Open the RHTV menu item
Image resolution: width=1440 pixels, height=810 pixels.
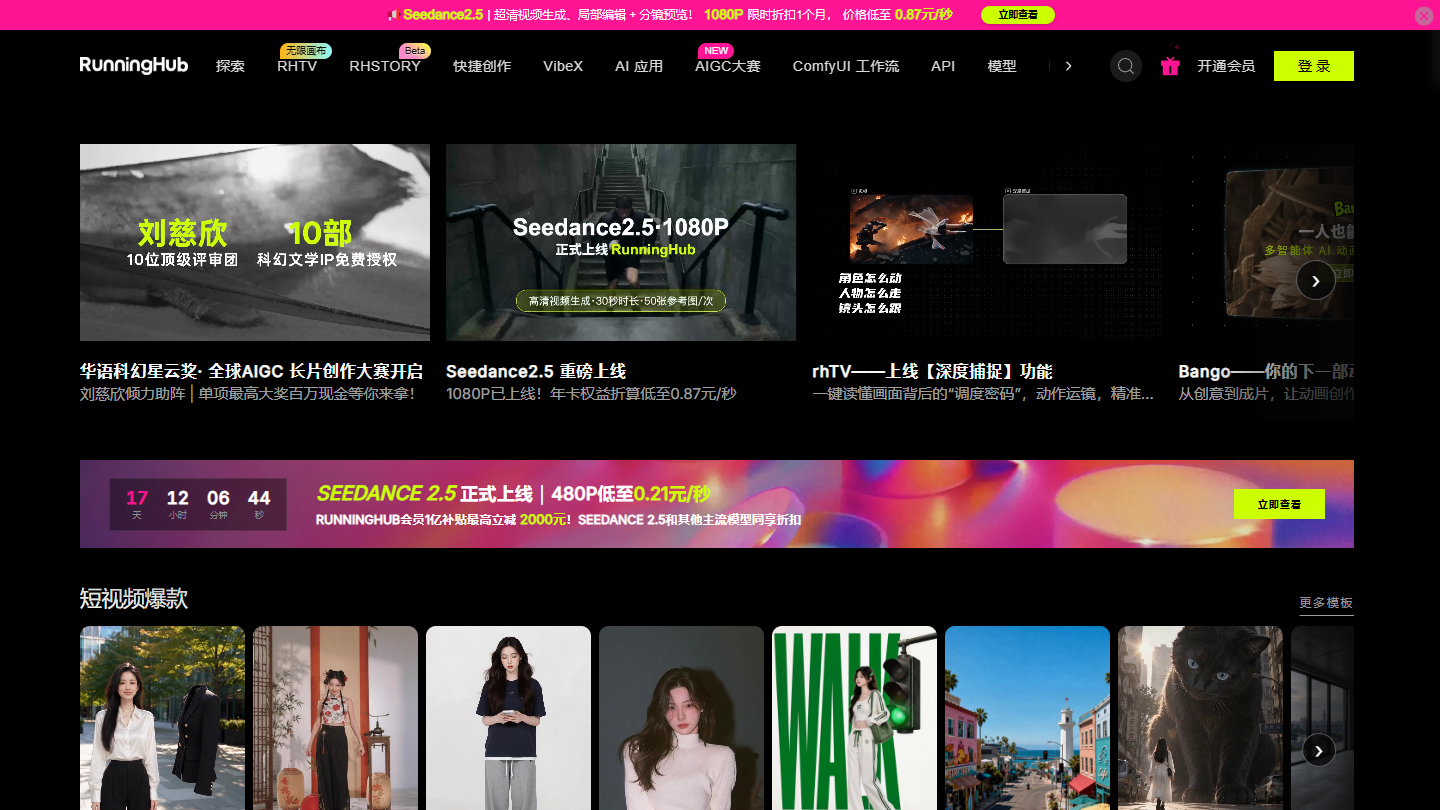[x=297, y=66]
